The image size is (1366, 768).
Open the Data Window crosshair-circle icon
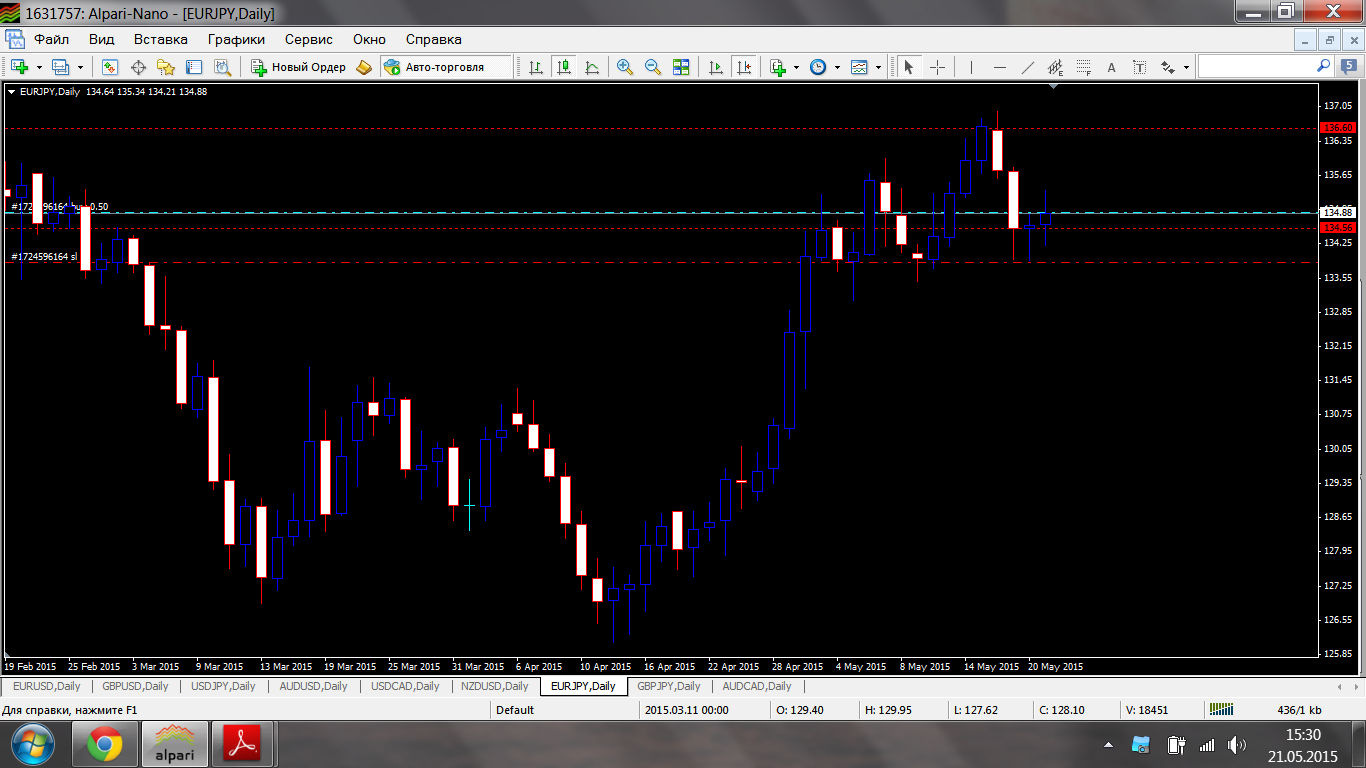click(138, 67)
